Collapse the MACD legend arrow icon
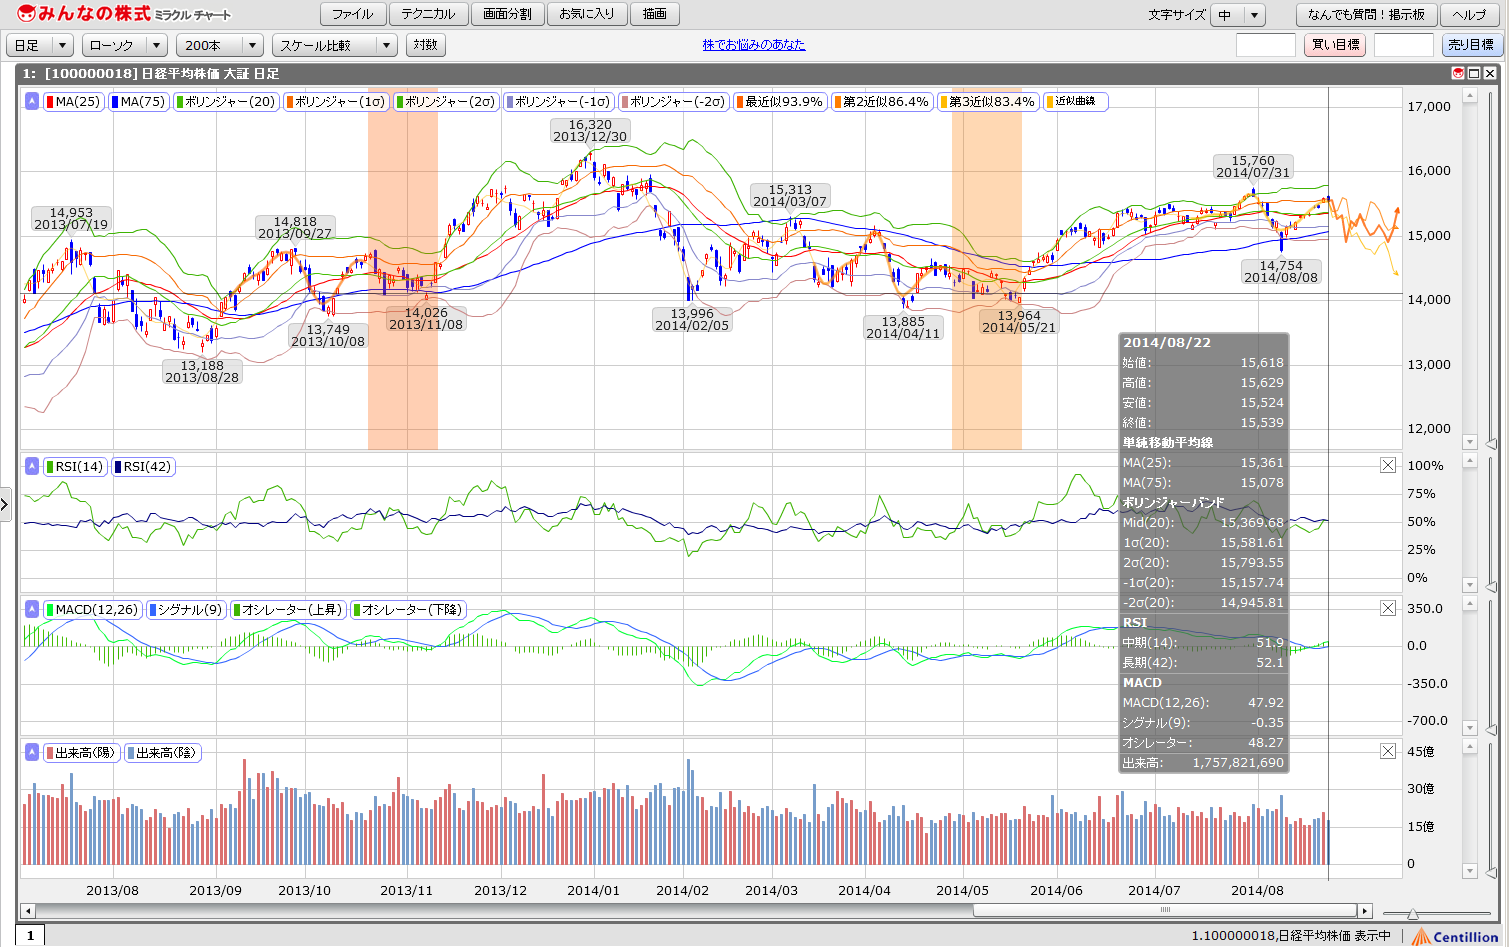 tap(32, 609)
